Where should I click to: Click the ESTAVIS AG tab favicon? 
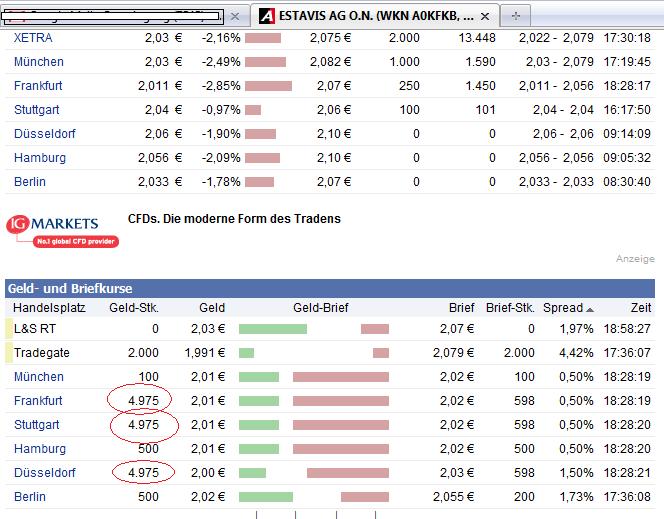[x=266, y=17]
